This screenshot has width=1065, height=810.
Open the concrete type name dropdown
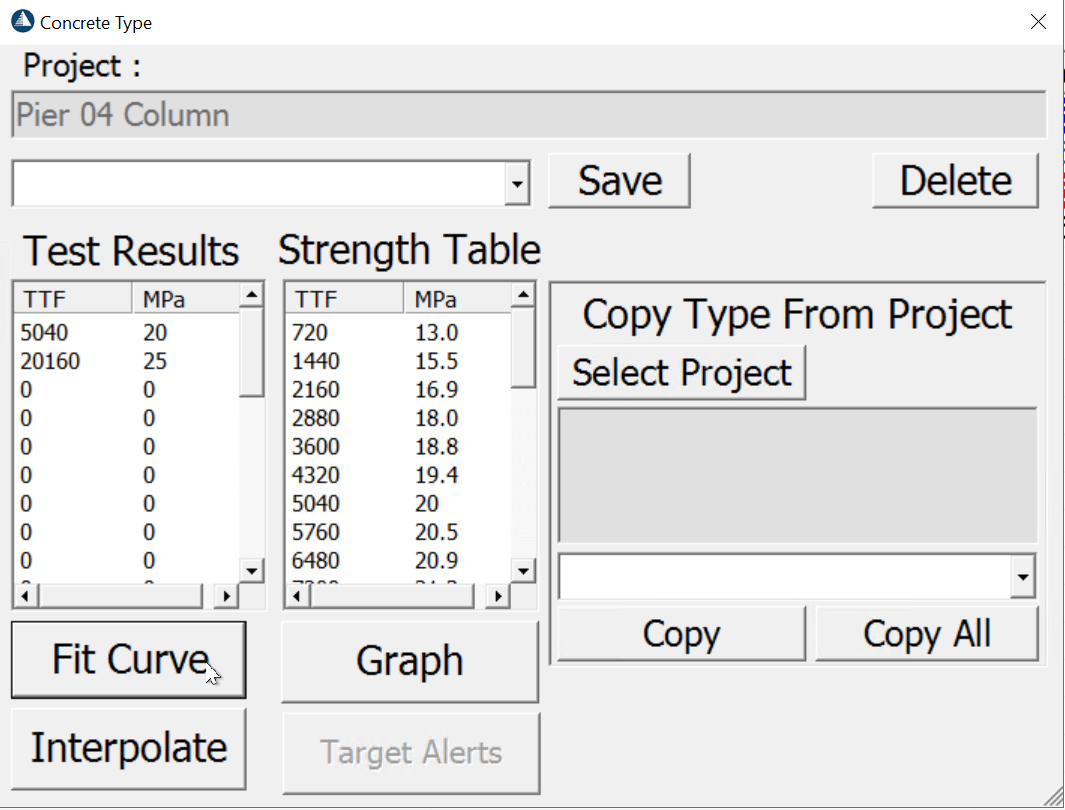pos(517,184)
